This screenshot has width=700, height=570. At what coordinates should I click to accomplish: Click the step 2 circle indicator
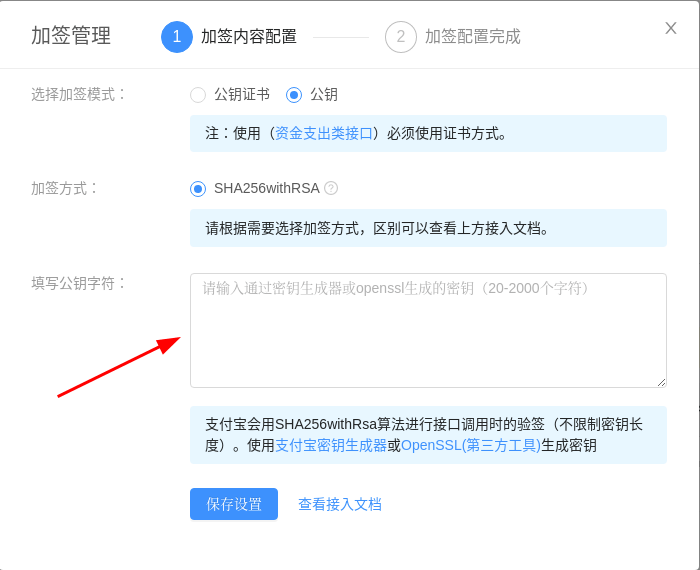[x=401, y=37]
